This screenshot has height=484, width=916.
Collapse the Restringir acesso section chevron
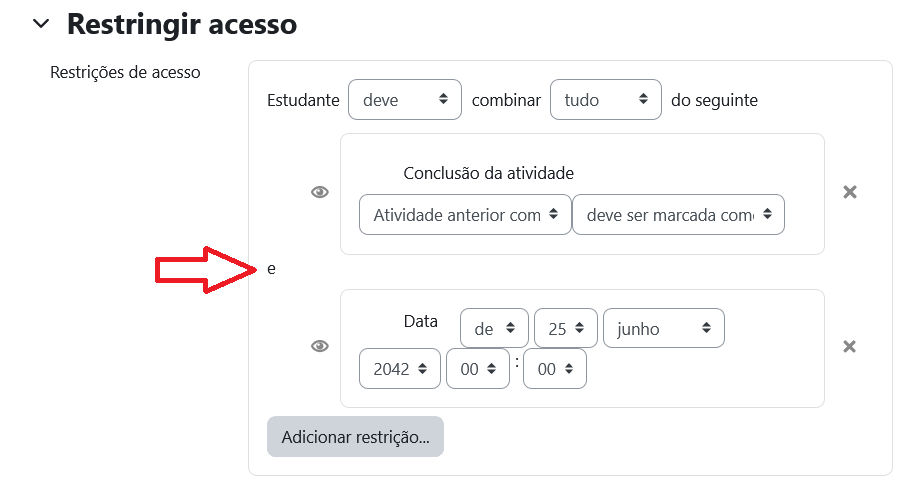[x=41, y=24]
